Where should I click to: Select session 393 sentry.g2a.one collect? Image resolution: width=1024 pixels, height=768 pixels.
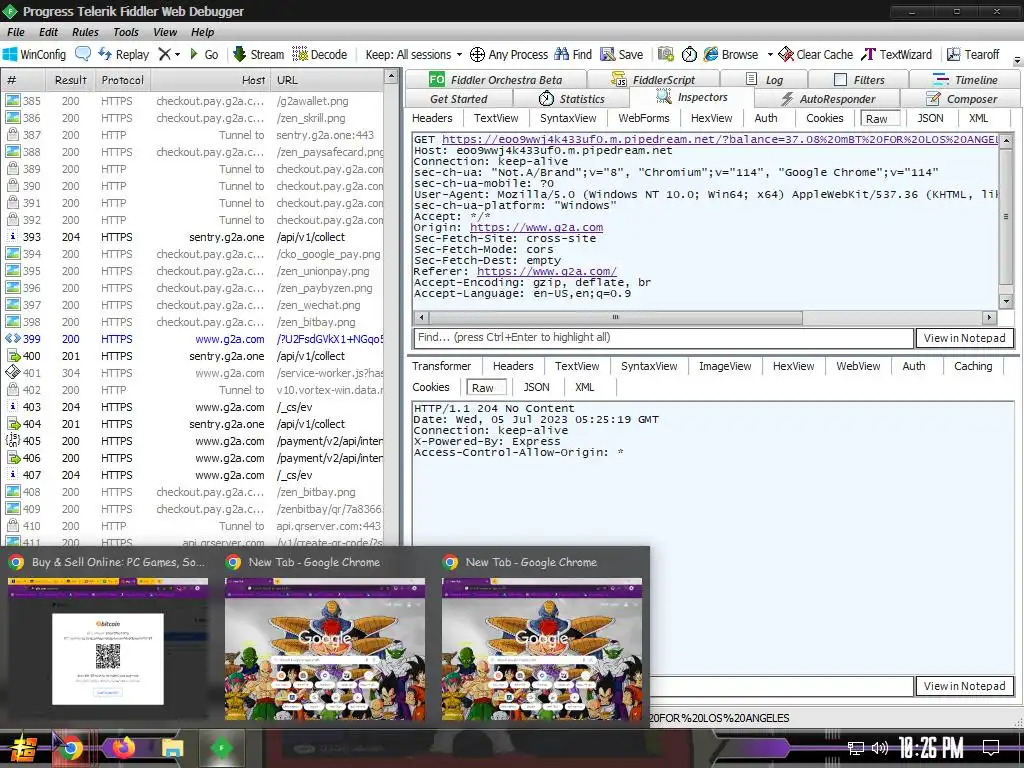point(193,237)
